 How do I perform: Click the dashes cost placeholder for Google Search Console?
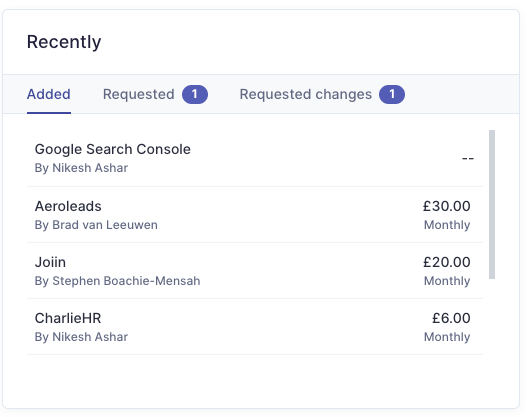[468, 158]
